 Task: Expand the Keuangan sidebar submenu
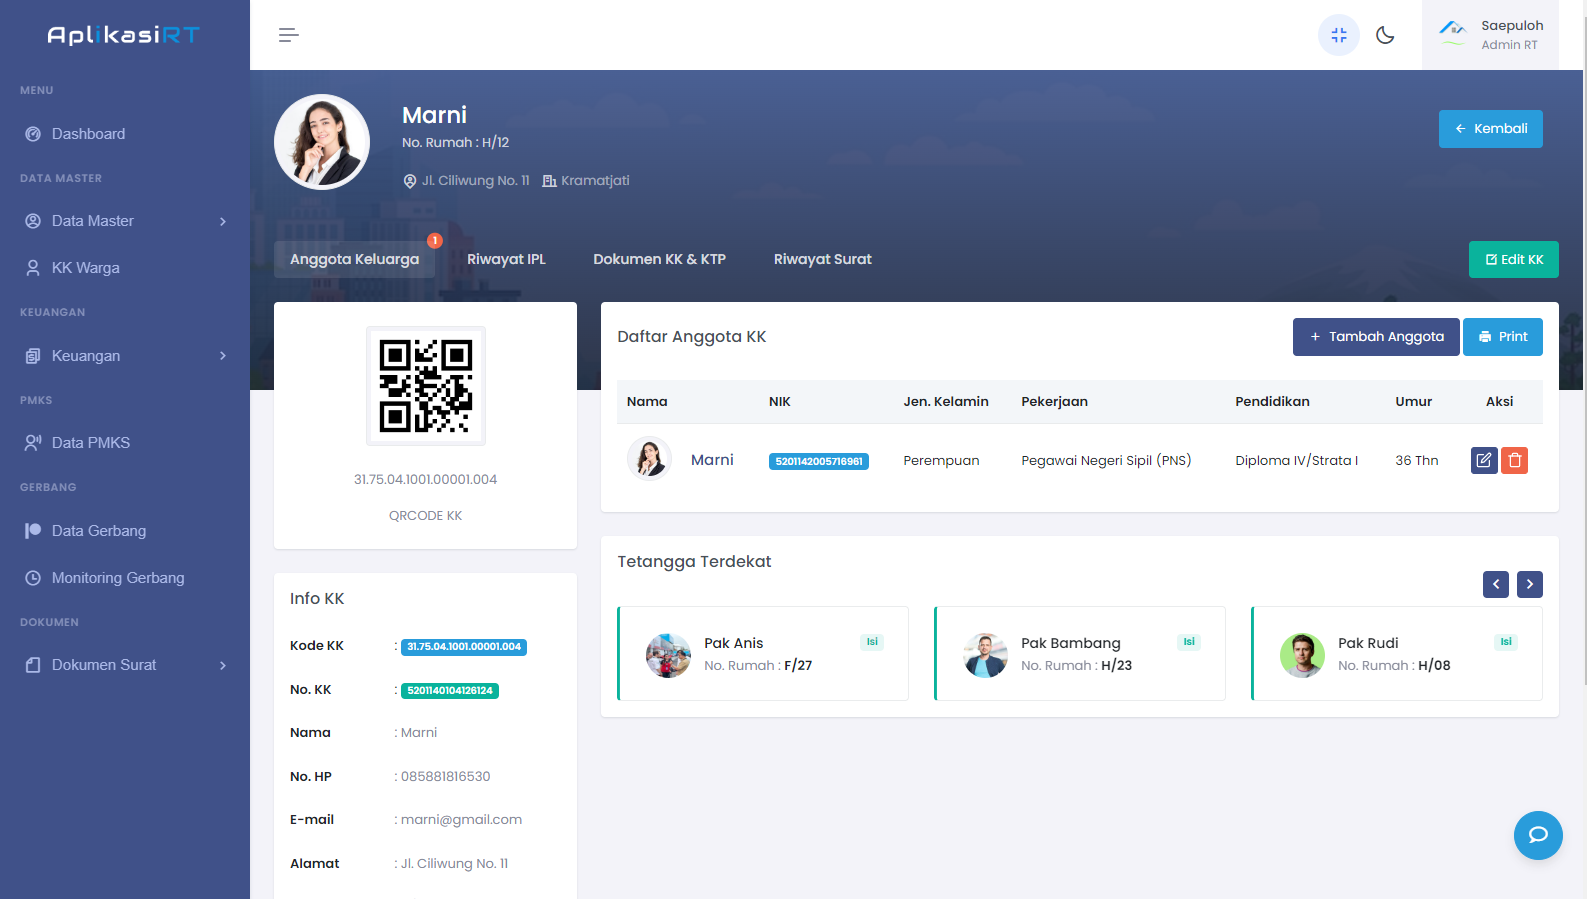coord(125,356)
